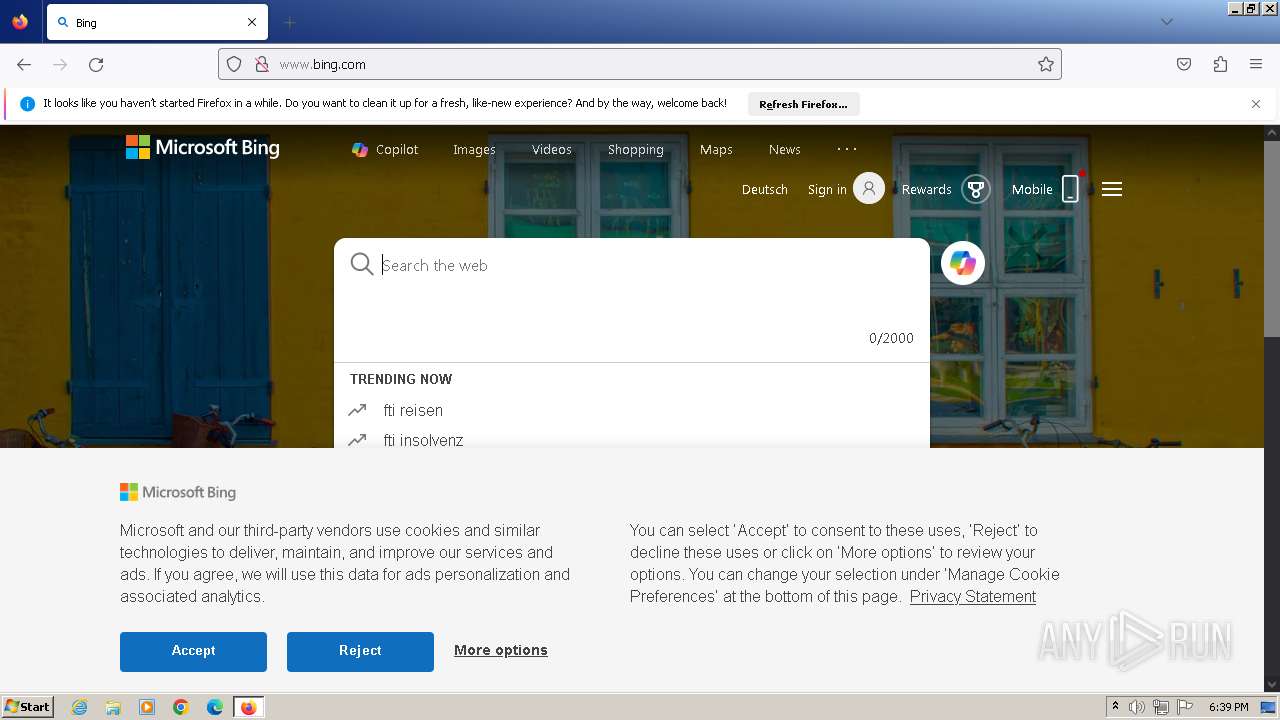
Task: Click the address bar URL www.bing.com
Action: click(x=322, y=64)
